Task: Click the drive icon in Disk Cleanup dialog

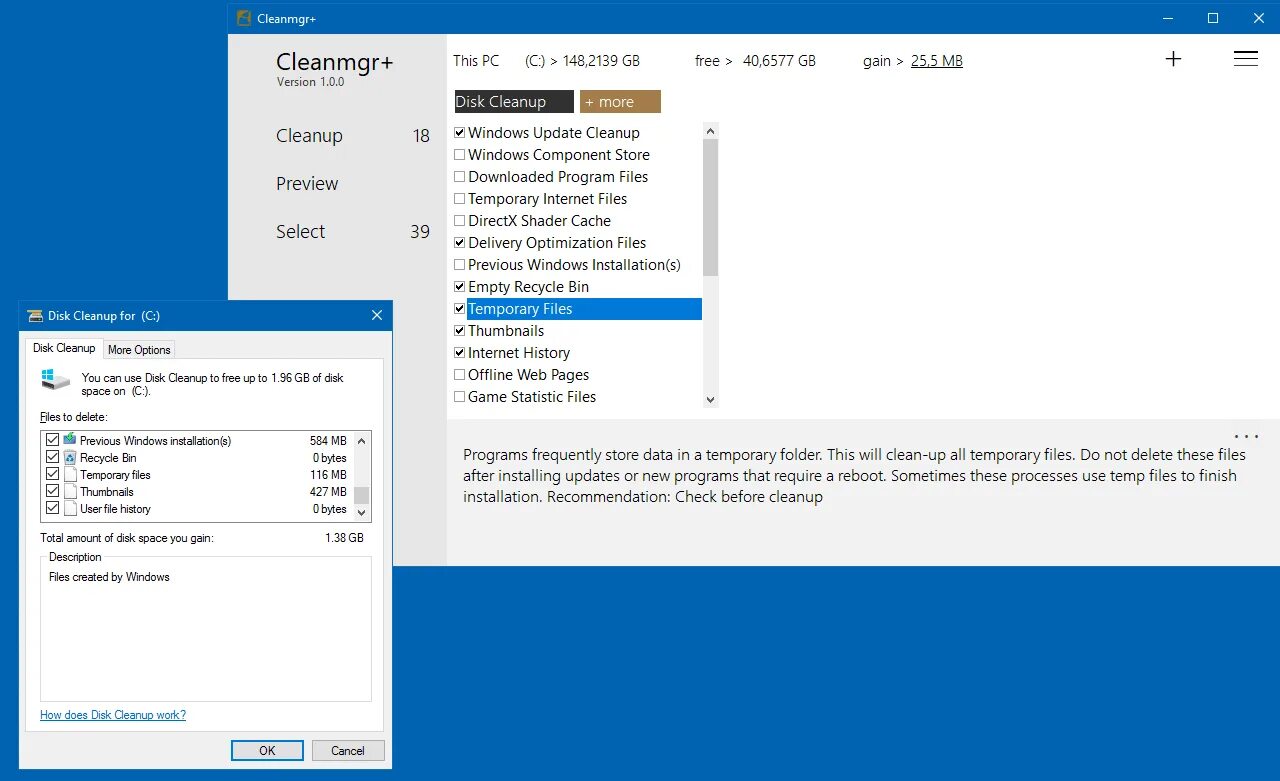Action: [x=56, y=380]
